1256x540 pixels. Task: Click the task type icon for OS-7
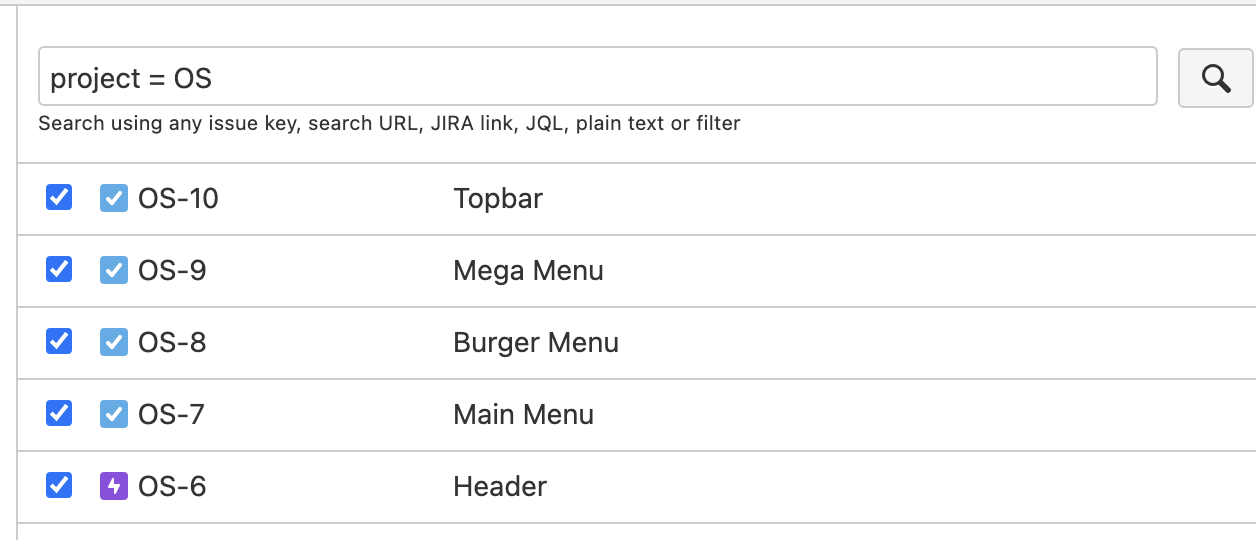point(114,414)
